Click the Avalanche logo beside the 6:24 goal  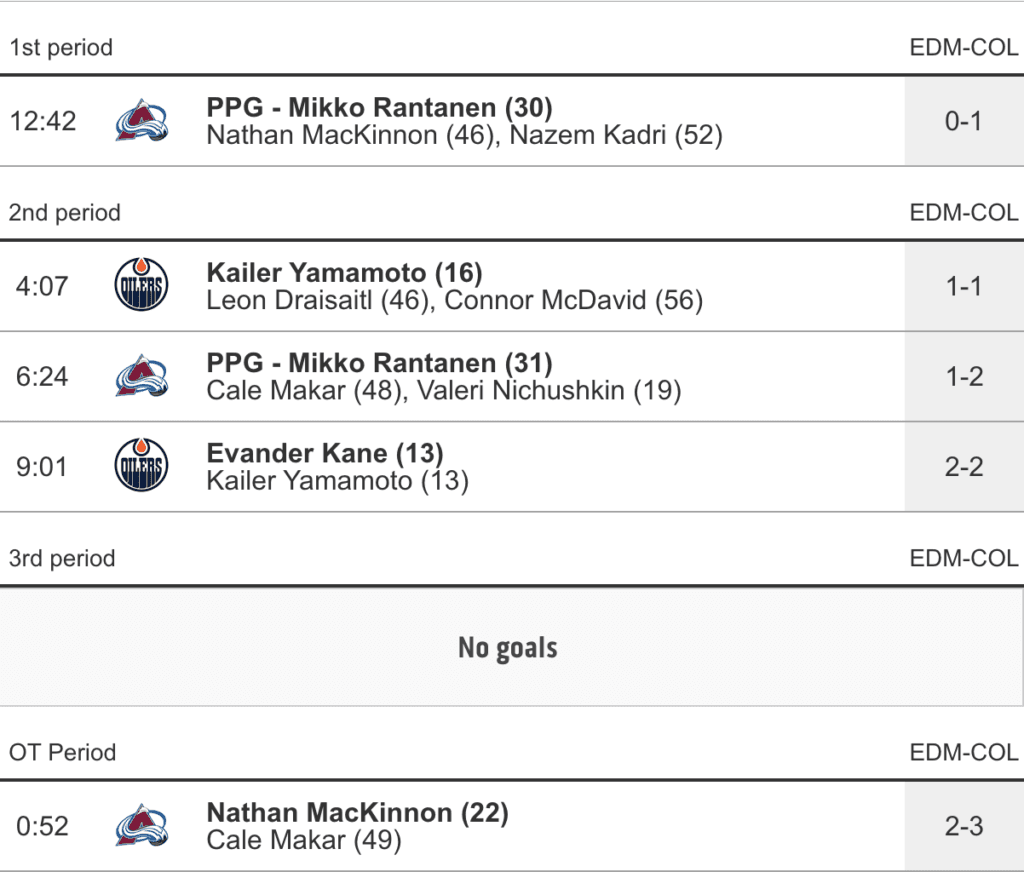click(141, 376)
